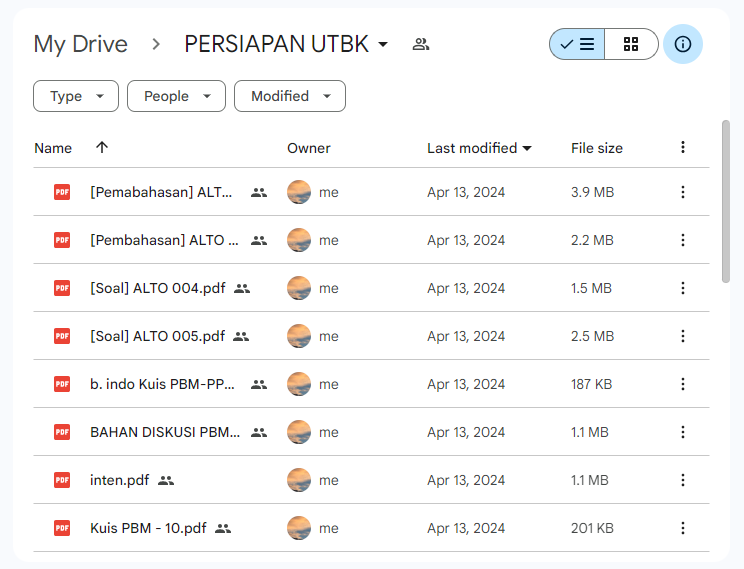Click file size 187 KB

(592, 384)
